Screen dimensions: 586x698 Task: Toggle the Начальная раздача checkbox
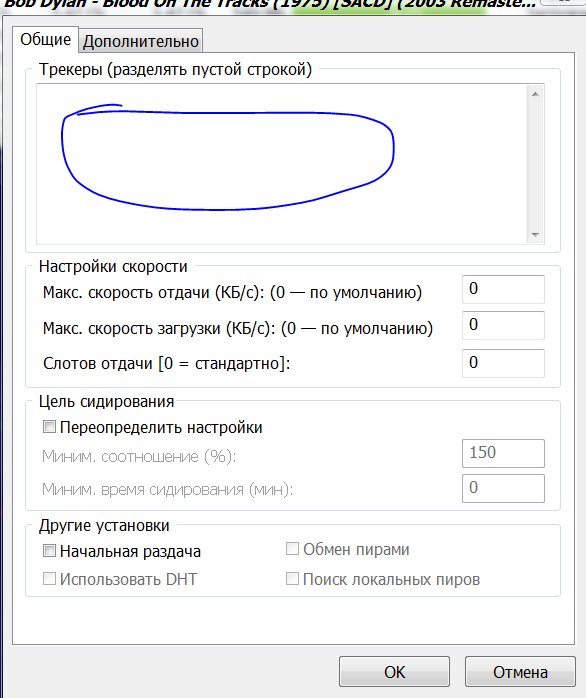(49, 551)
